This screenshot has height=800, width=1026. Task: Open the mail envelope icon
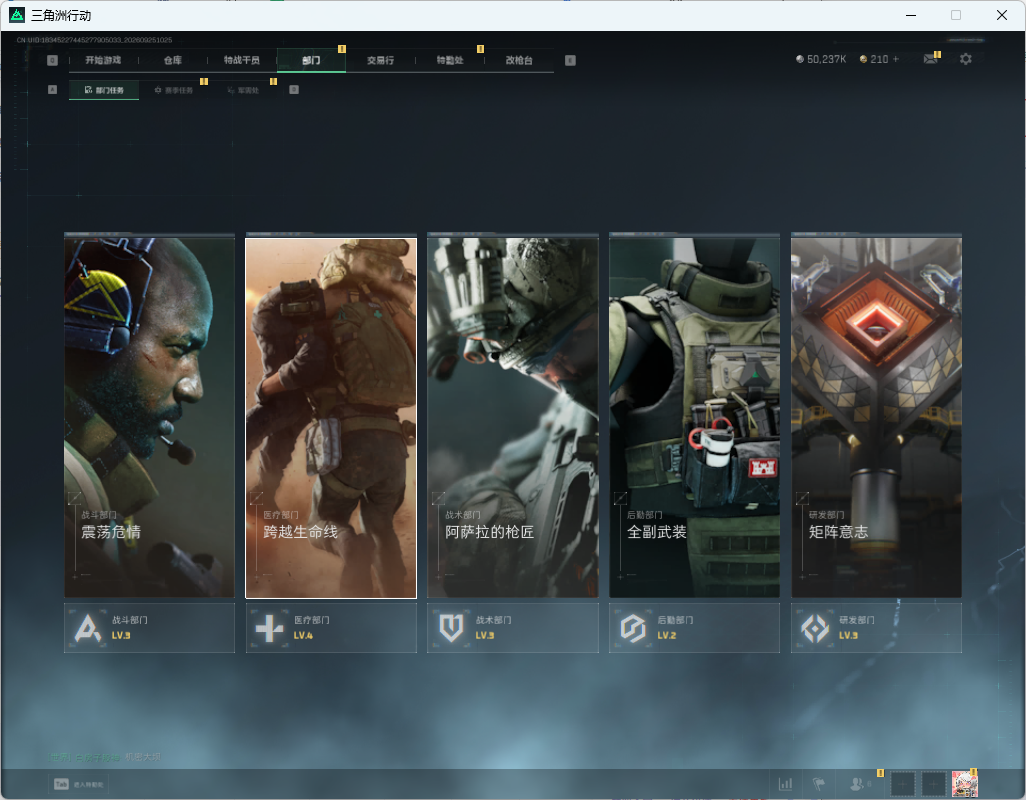tap(930, 59)
